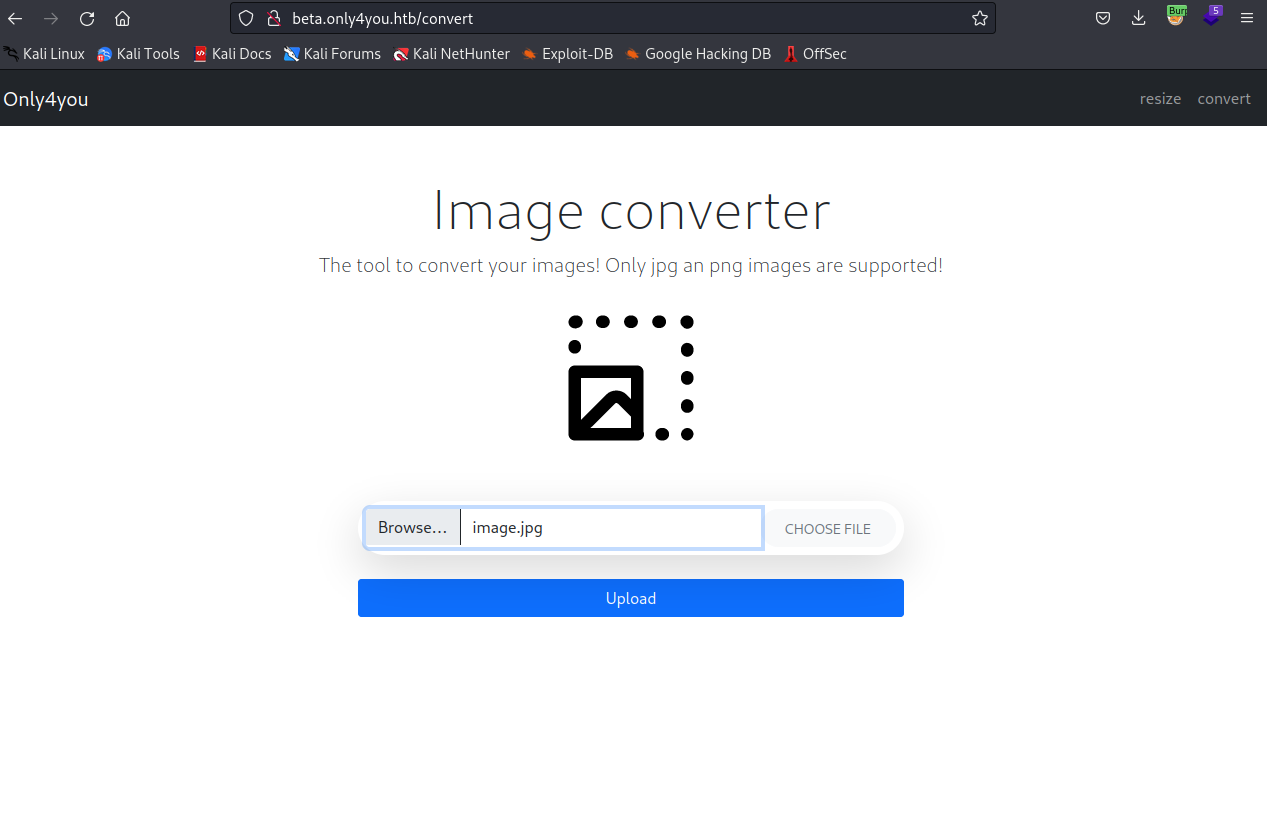This screenshot has width=1267, height=822.
Task: Go to the browser home page icon
Action: point(122,17)
